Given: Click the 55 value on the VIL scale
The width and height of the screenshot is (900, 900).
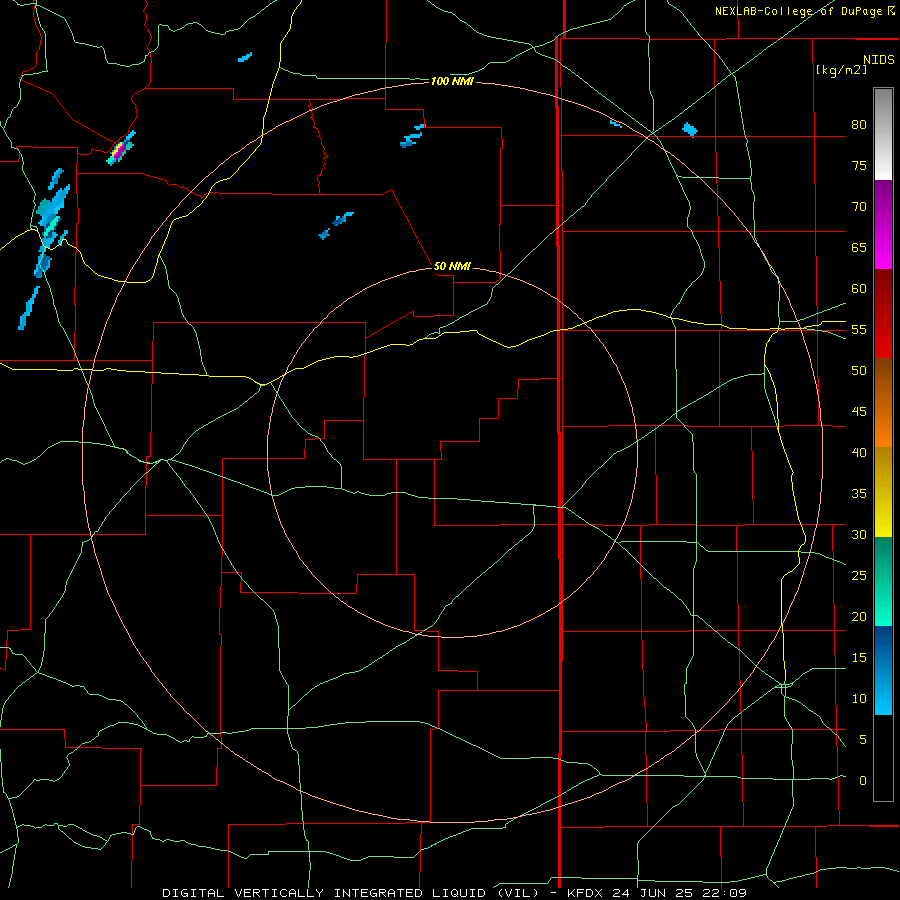Looking at the screenshot, I should point(859,329).
